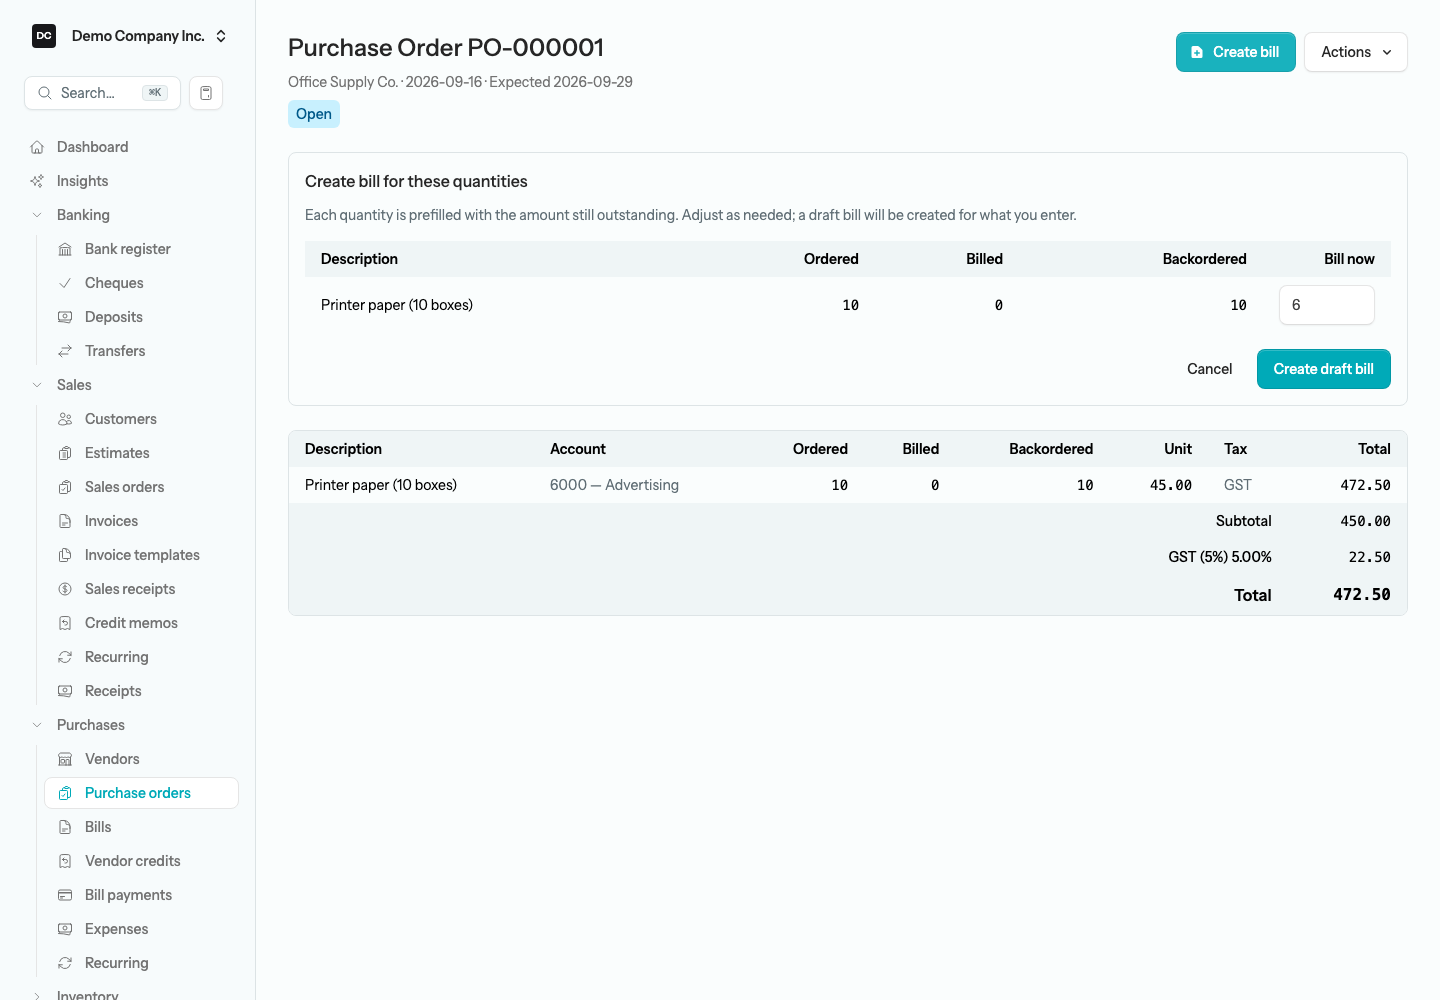Click the Deposits banknote icon
Screen dimensions: 1440x1000
[65, 317]
